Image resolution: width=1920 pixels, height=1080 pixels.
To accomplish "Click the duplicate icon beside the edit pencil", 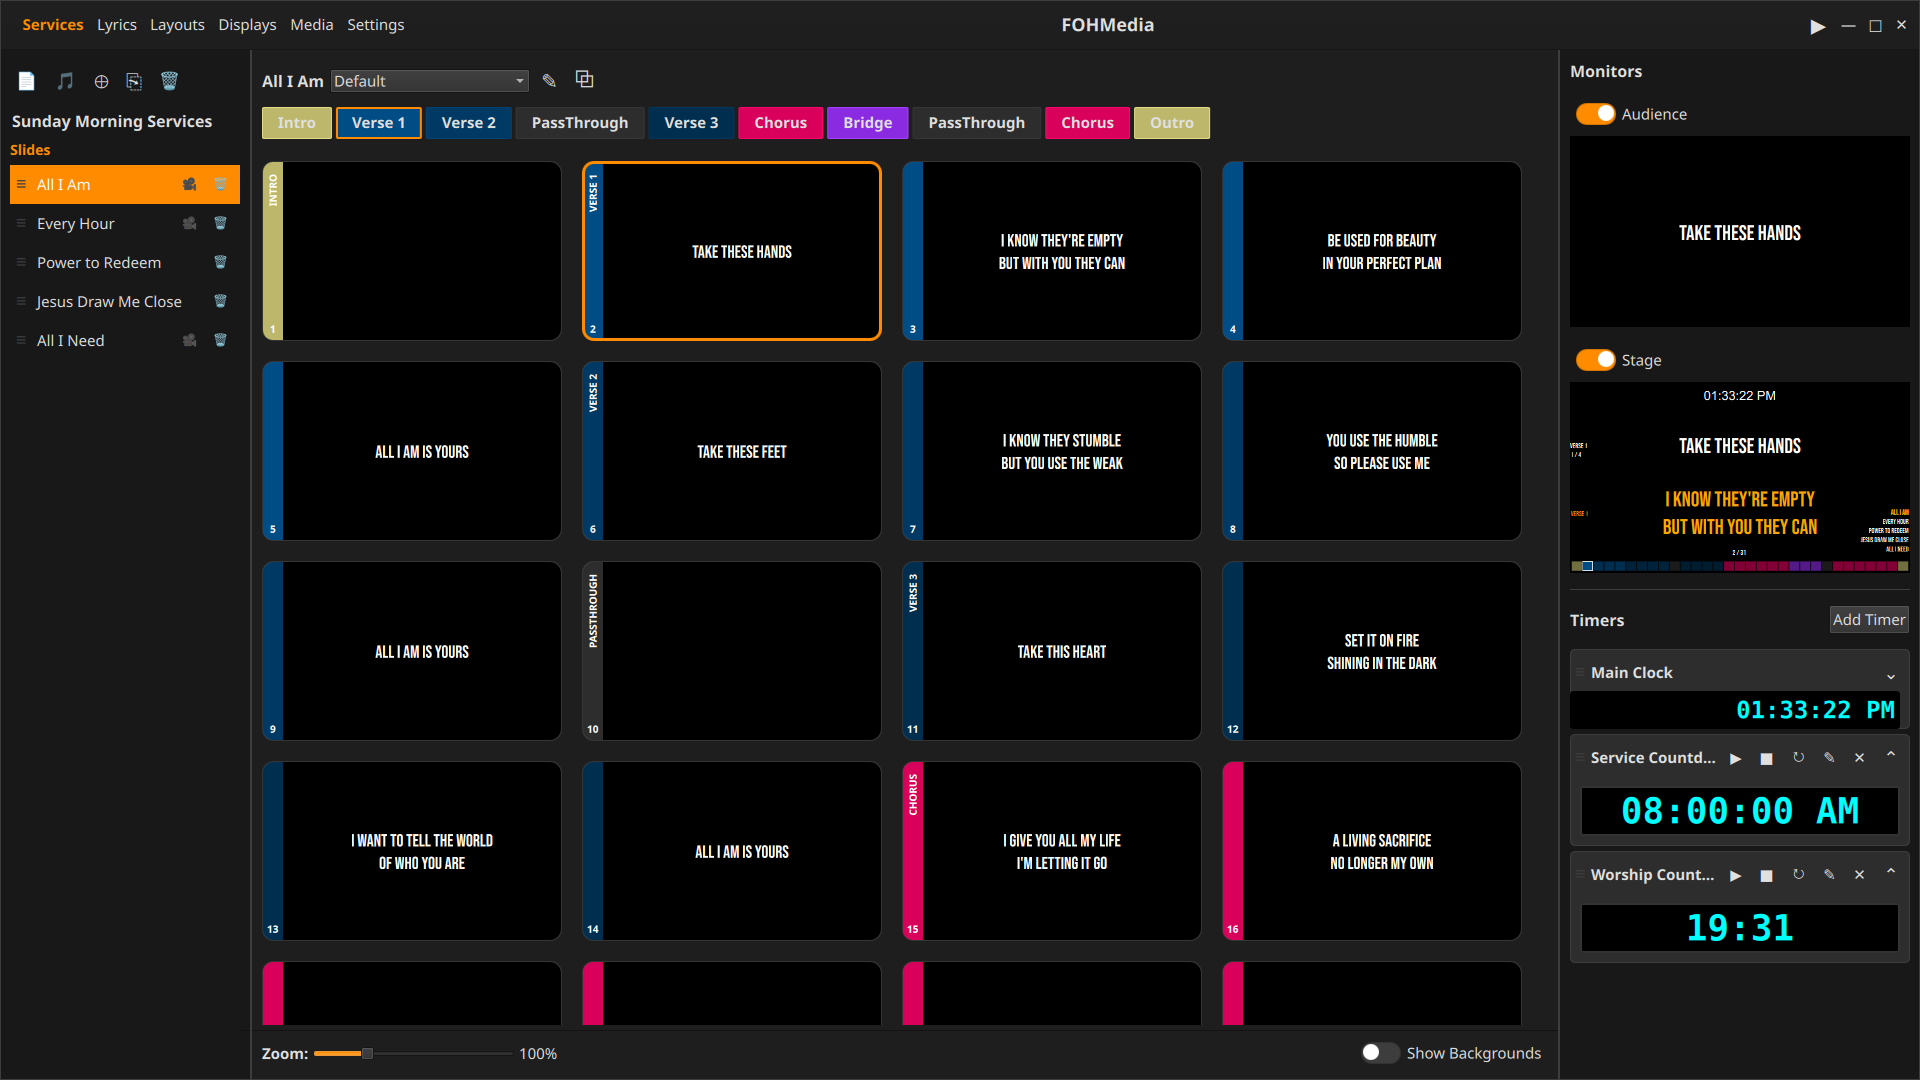I will tap(585, 79).
